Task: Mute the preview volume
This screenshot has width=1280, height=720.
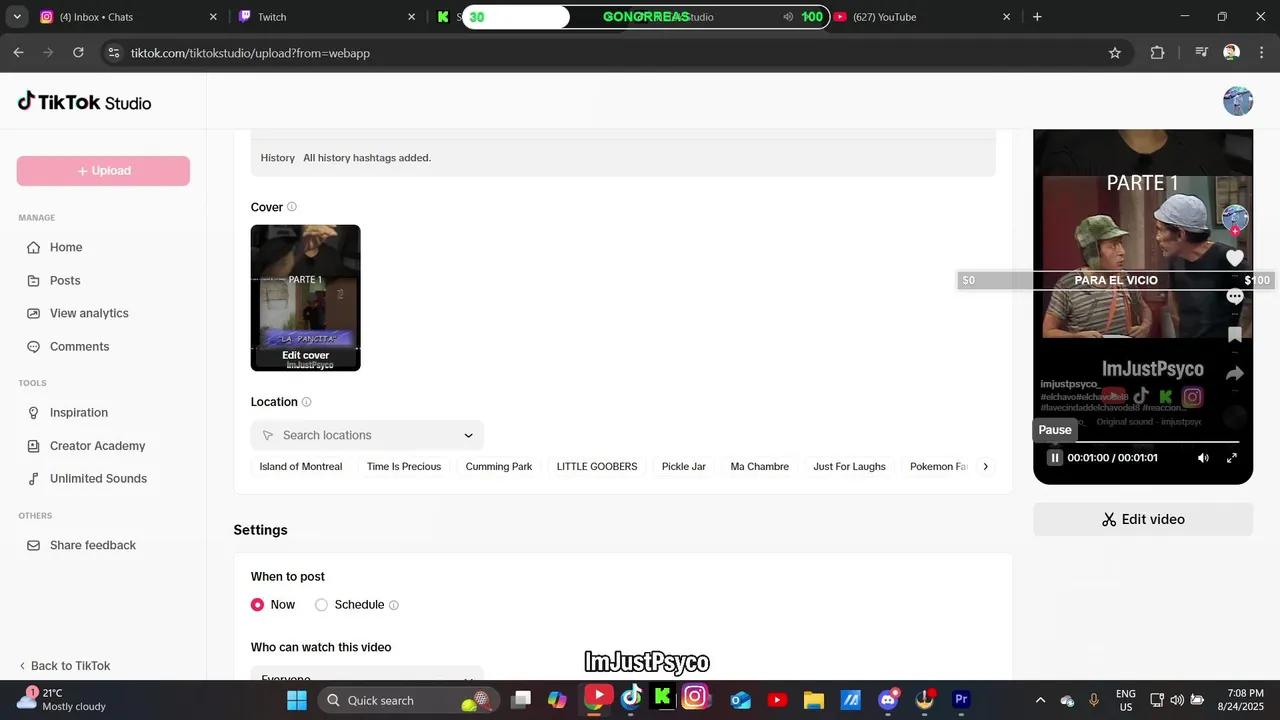Action: click(x=1203, y=458)
